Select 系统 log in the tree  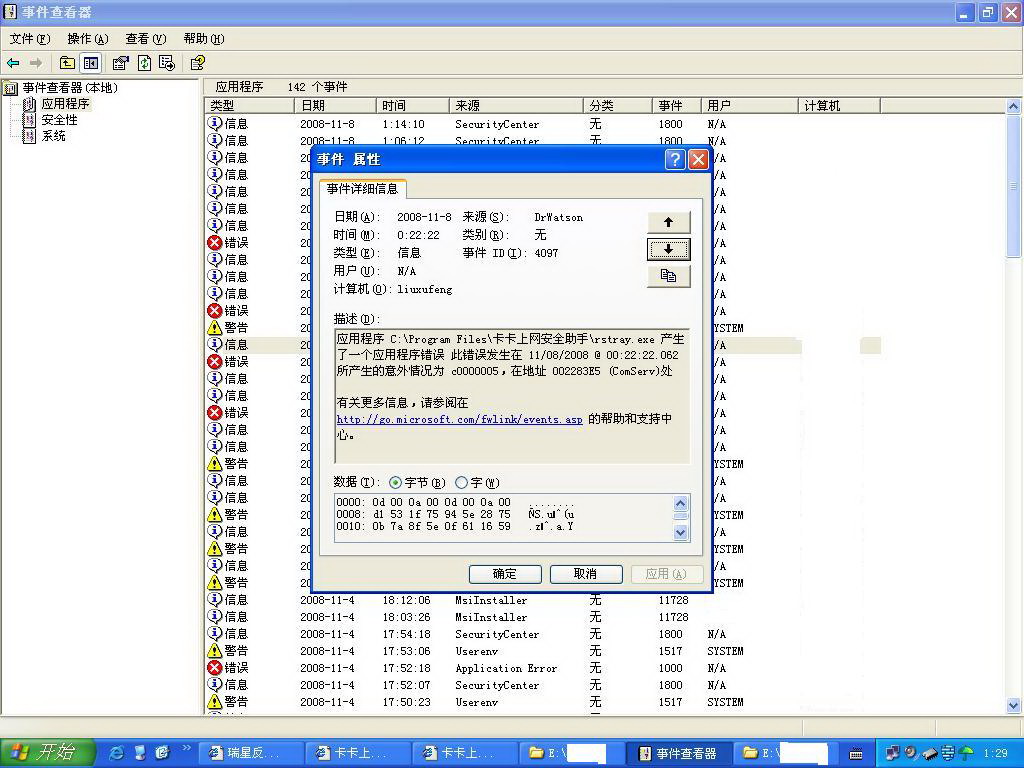click(53, 136)
